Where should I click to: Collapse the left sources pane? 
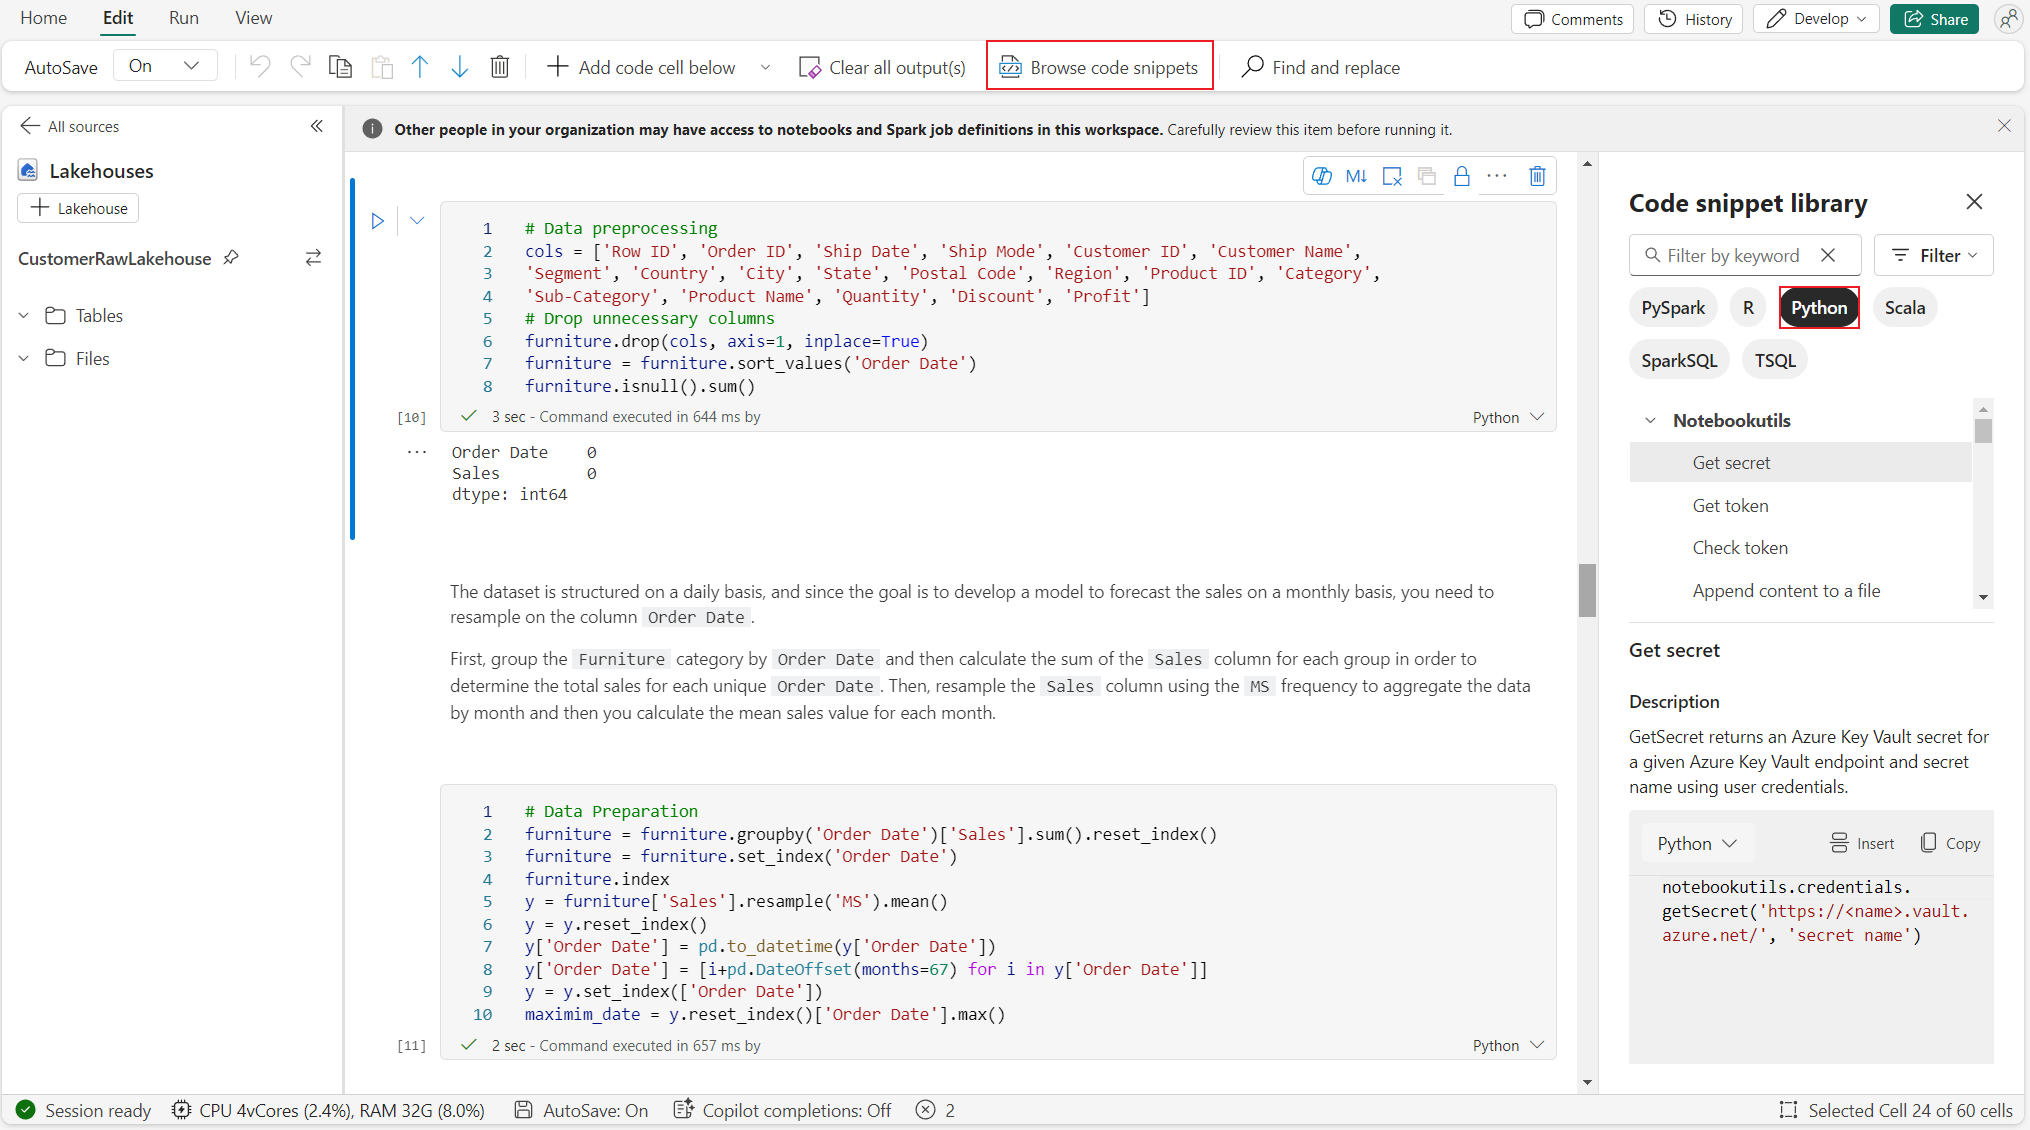point(317,126)
